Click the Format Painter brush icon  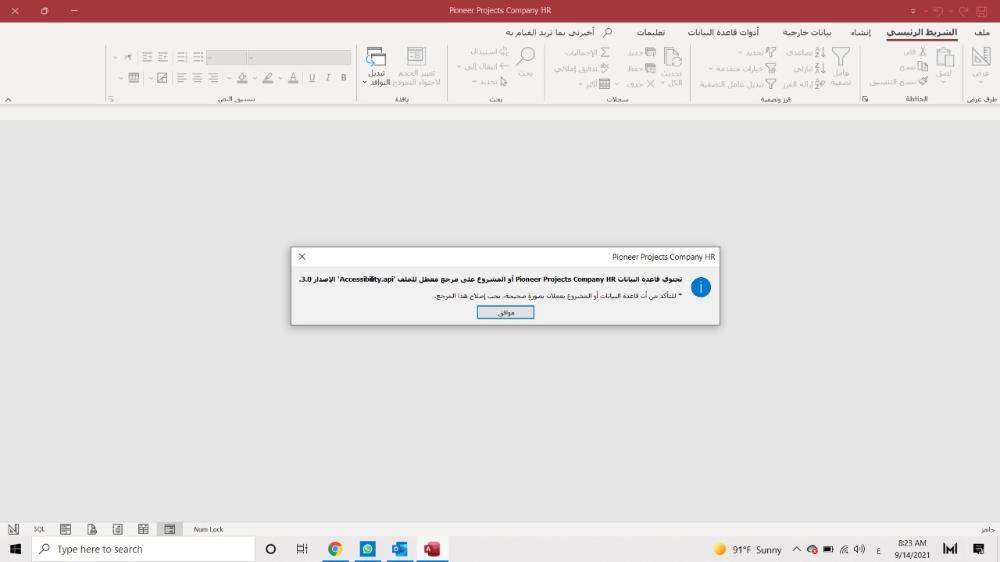[923, 82]
